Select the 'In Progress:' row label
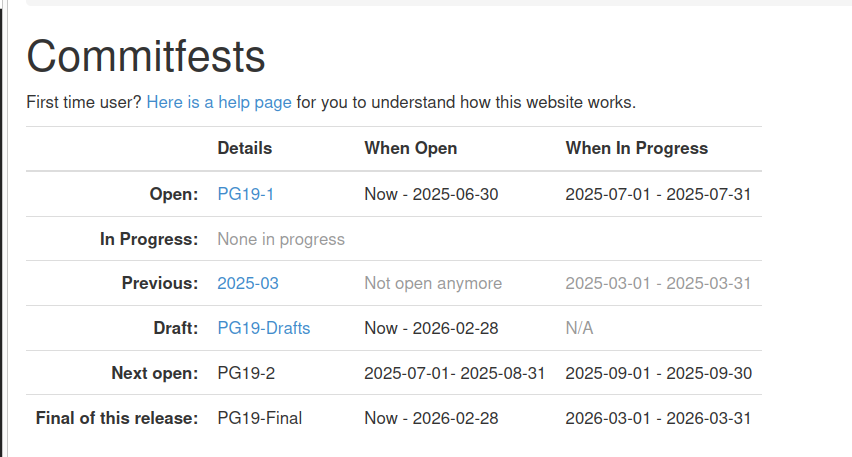852x457 pixels. click(149, 239)
